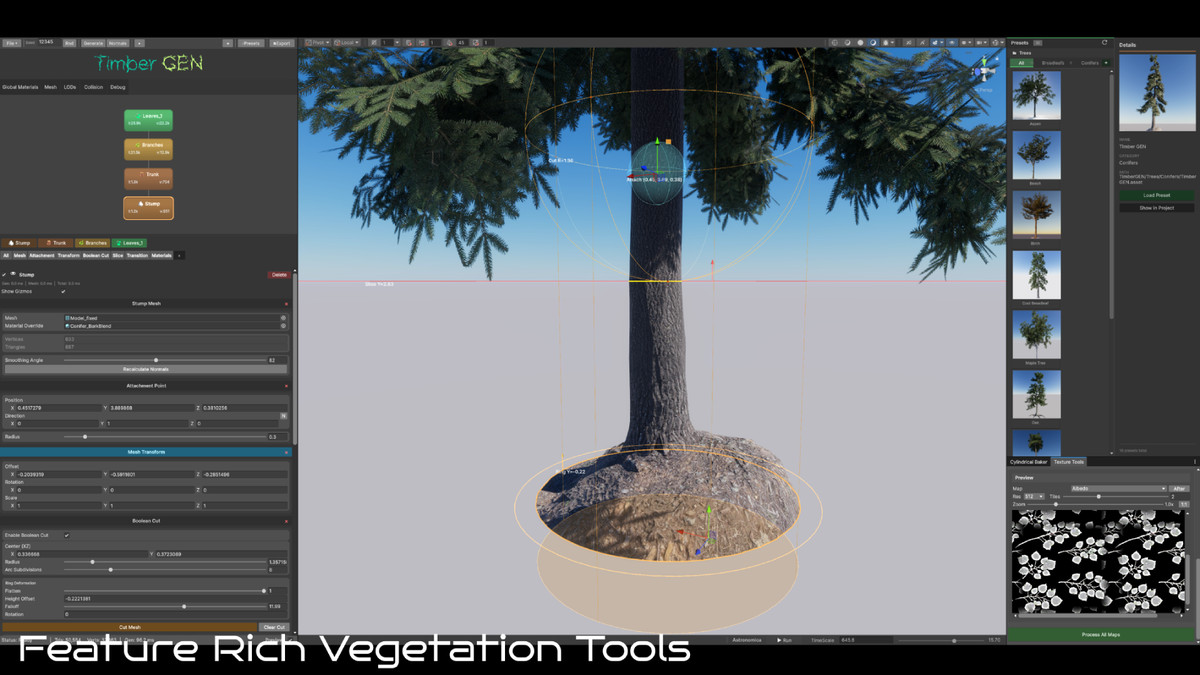Viewport: 1200px width, 675px height.
Task: Open the Res 512 dropdown
Action: 1034,496
